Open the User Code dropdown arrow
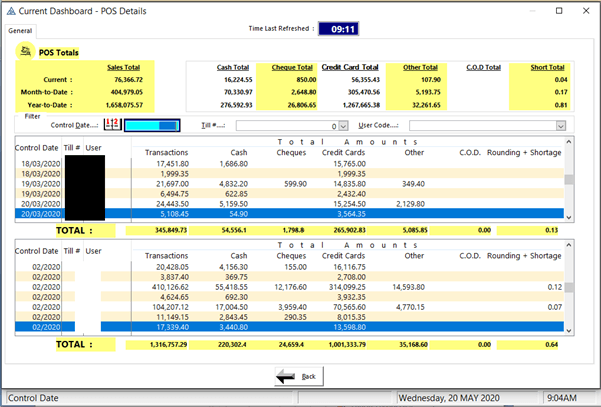601x407 pixels. [561, 126]
